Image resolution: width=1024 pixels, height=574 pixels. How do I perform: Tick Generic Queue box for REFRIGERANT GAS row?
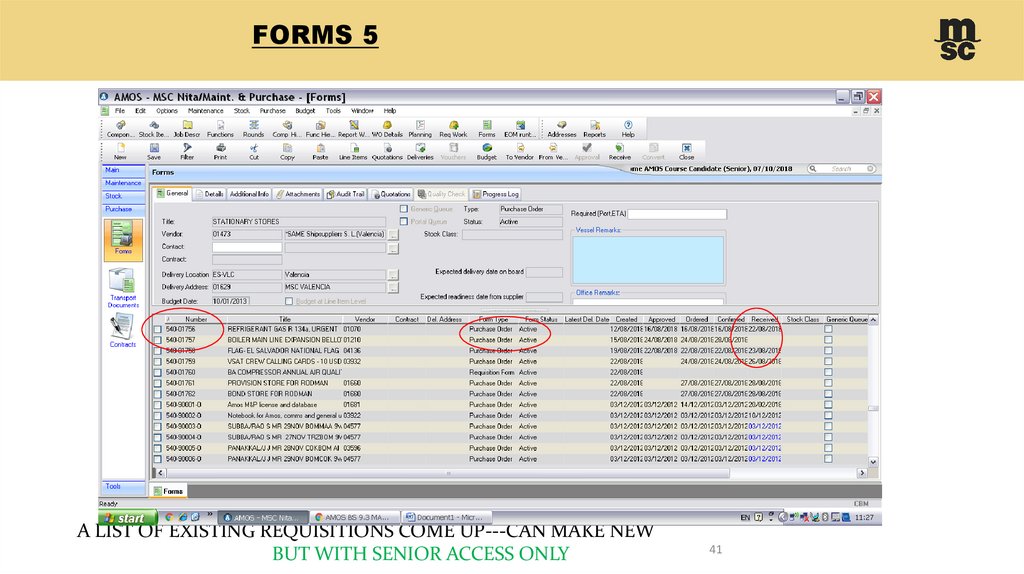(x=828, y=329)
